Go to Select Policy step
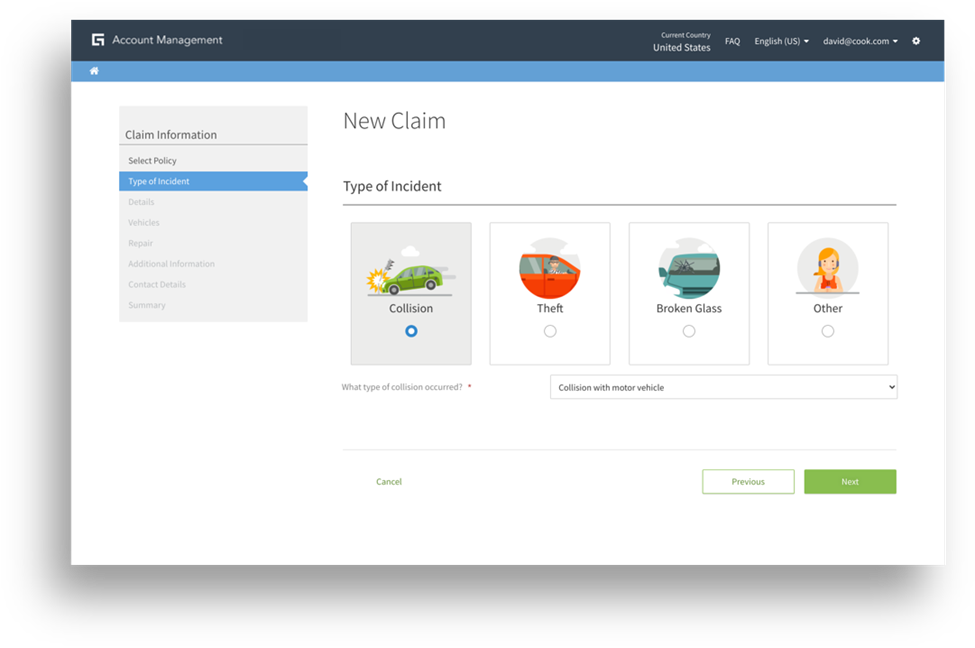Viewport: 975px width, 648px height. (152, 161)
